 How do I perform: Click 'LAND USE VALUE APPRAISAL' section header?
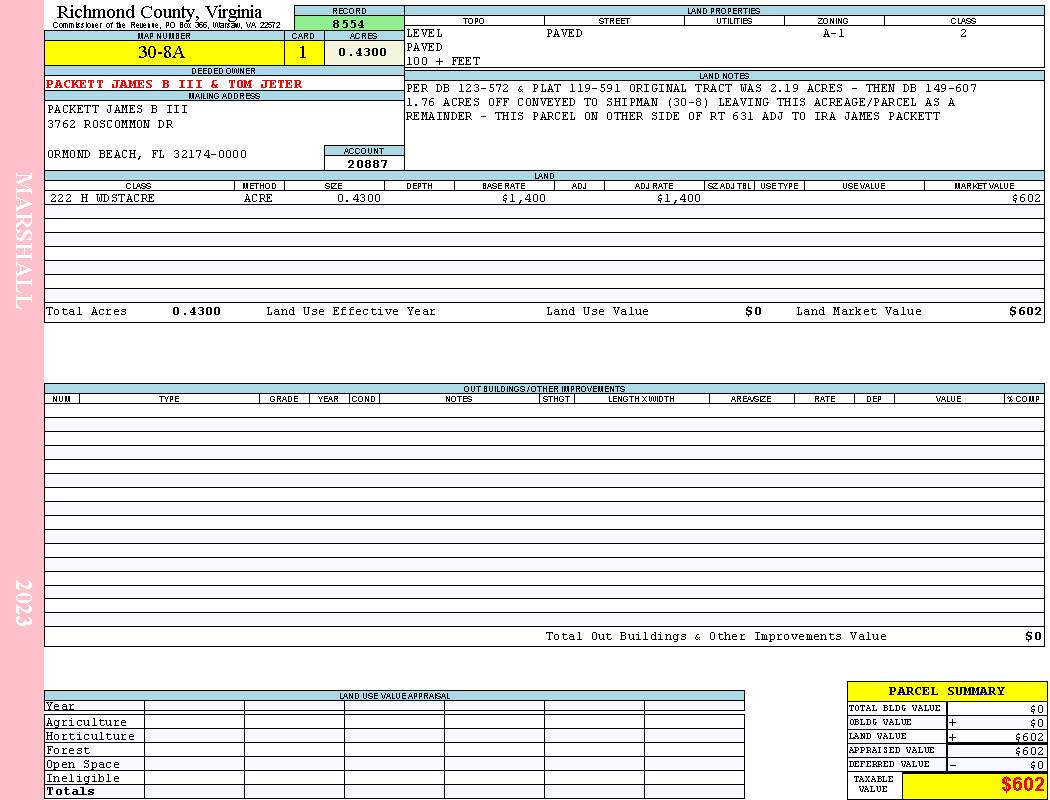click(x=394, y=696)
